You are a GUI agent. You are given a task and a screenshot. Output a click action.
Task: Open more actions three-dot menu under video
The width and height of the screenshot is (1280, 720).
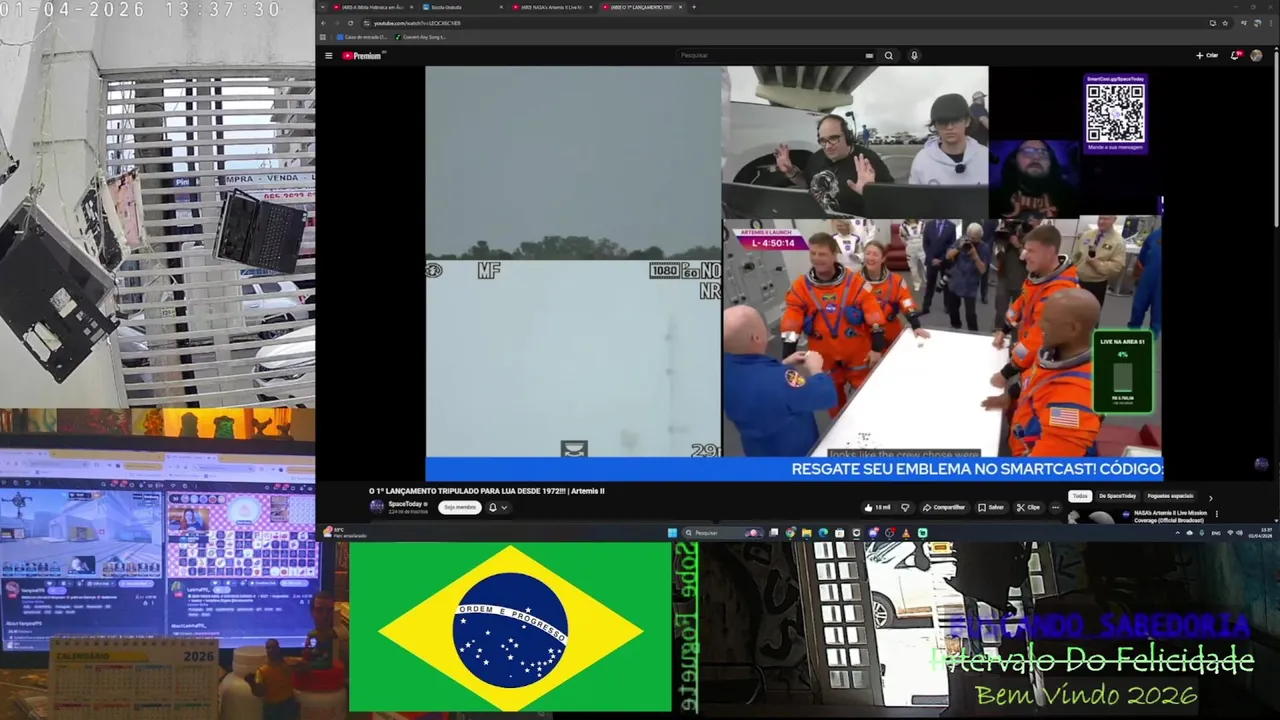[x=1055, y=507]
